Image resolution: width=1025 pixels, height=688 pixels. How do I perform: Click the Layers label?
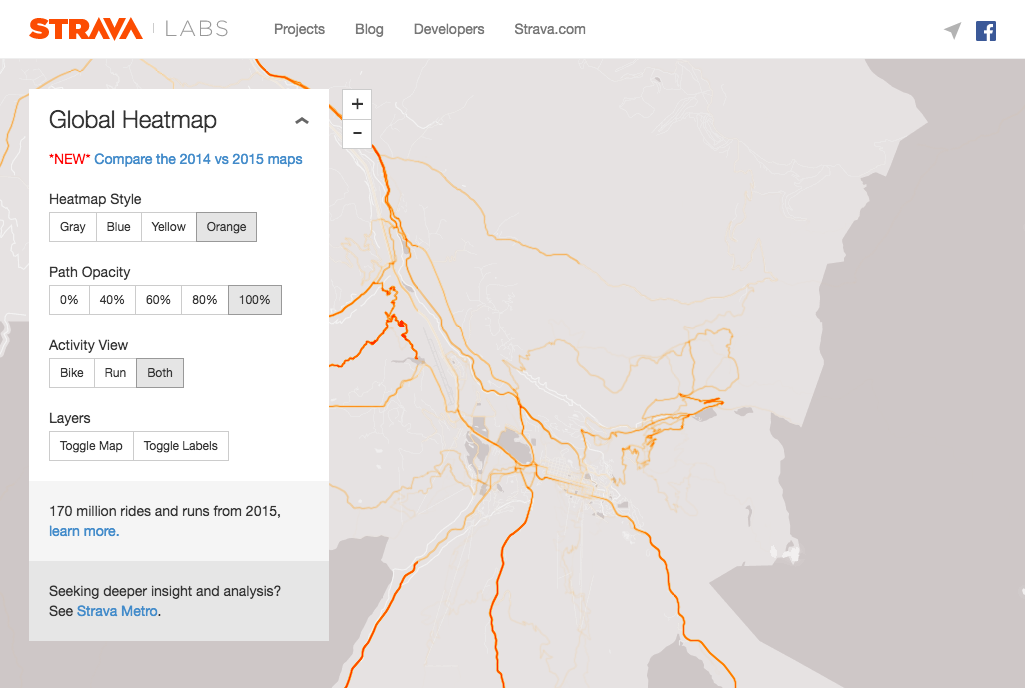pos(69,418)
